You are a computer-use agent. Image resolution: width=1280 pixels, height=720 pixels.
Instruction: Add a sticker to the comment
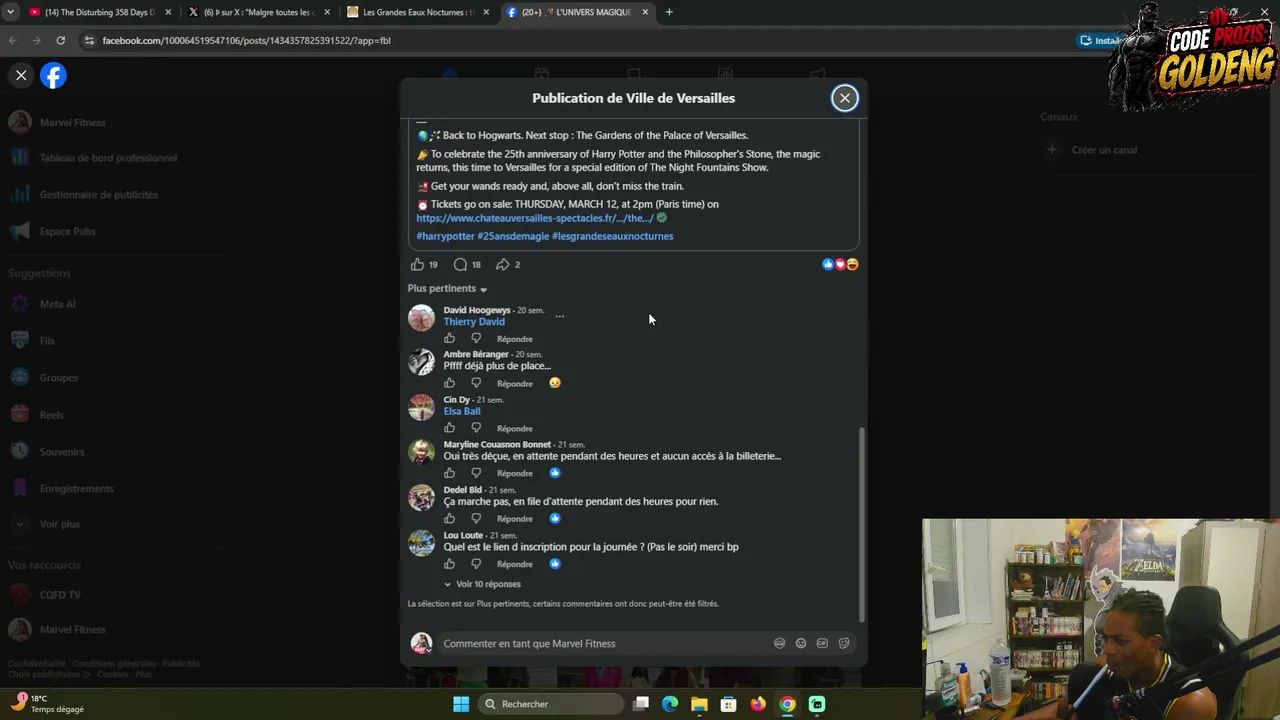click(844, 644)
